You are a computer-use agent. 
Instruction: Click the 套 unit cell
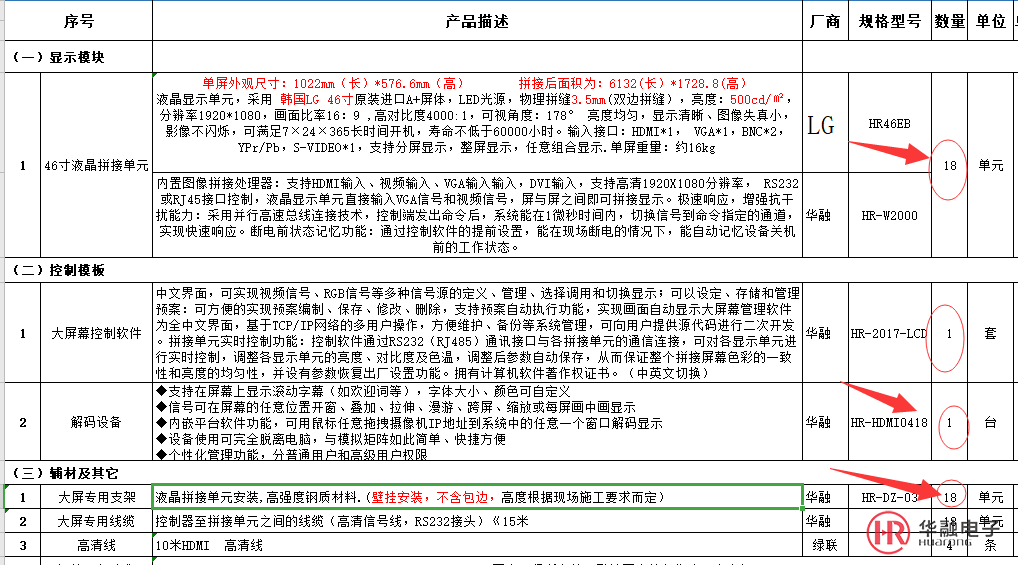click(991, 333)
